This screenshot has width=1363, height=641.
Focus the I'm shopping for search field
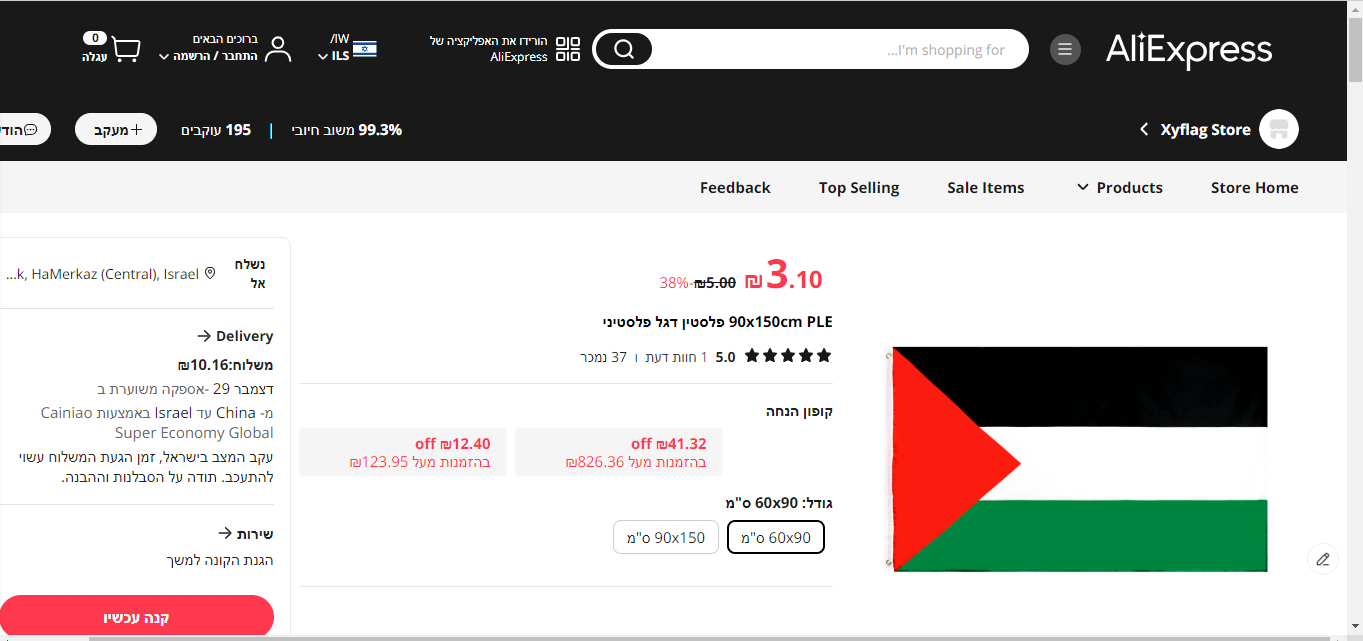(840, 49)
